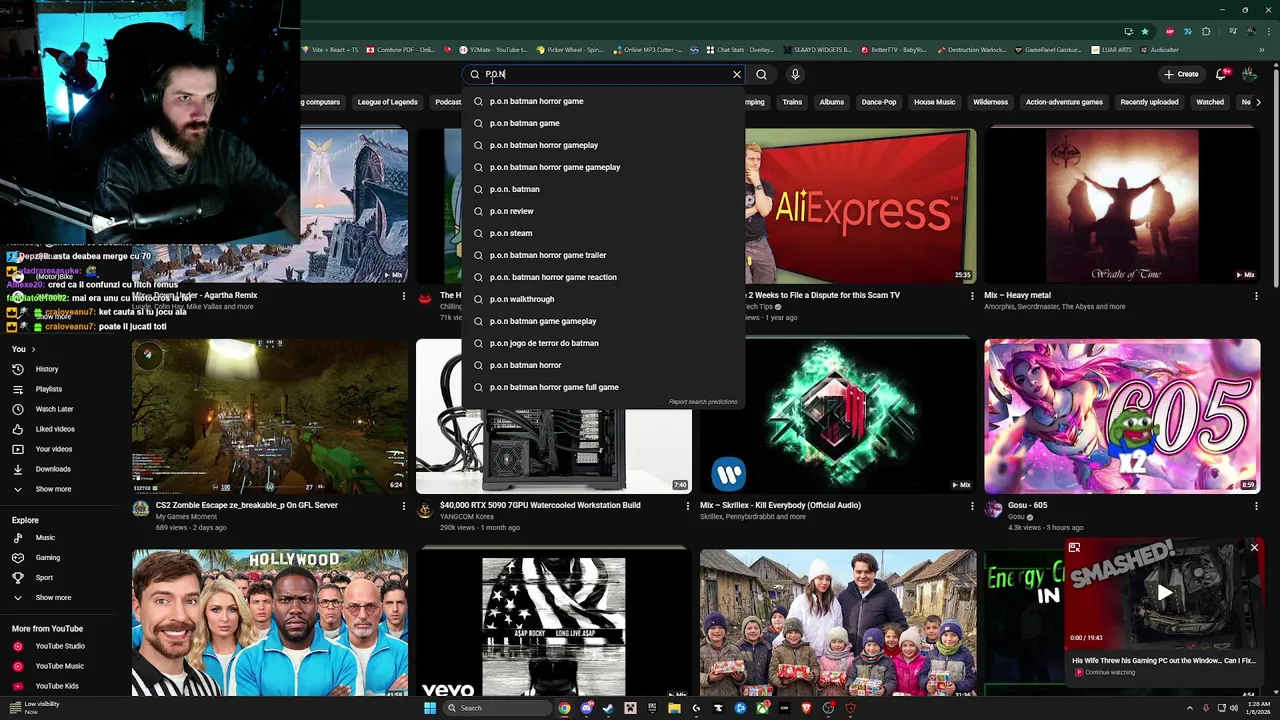This screenshot has height=720, width=1280.
Task: Play the miniplayer video
Action: click(x=1164, y=593)
